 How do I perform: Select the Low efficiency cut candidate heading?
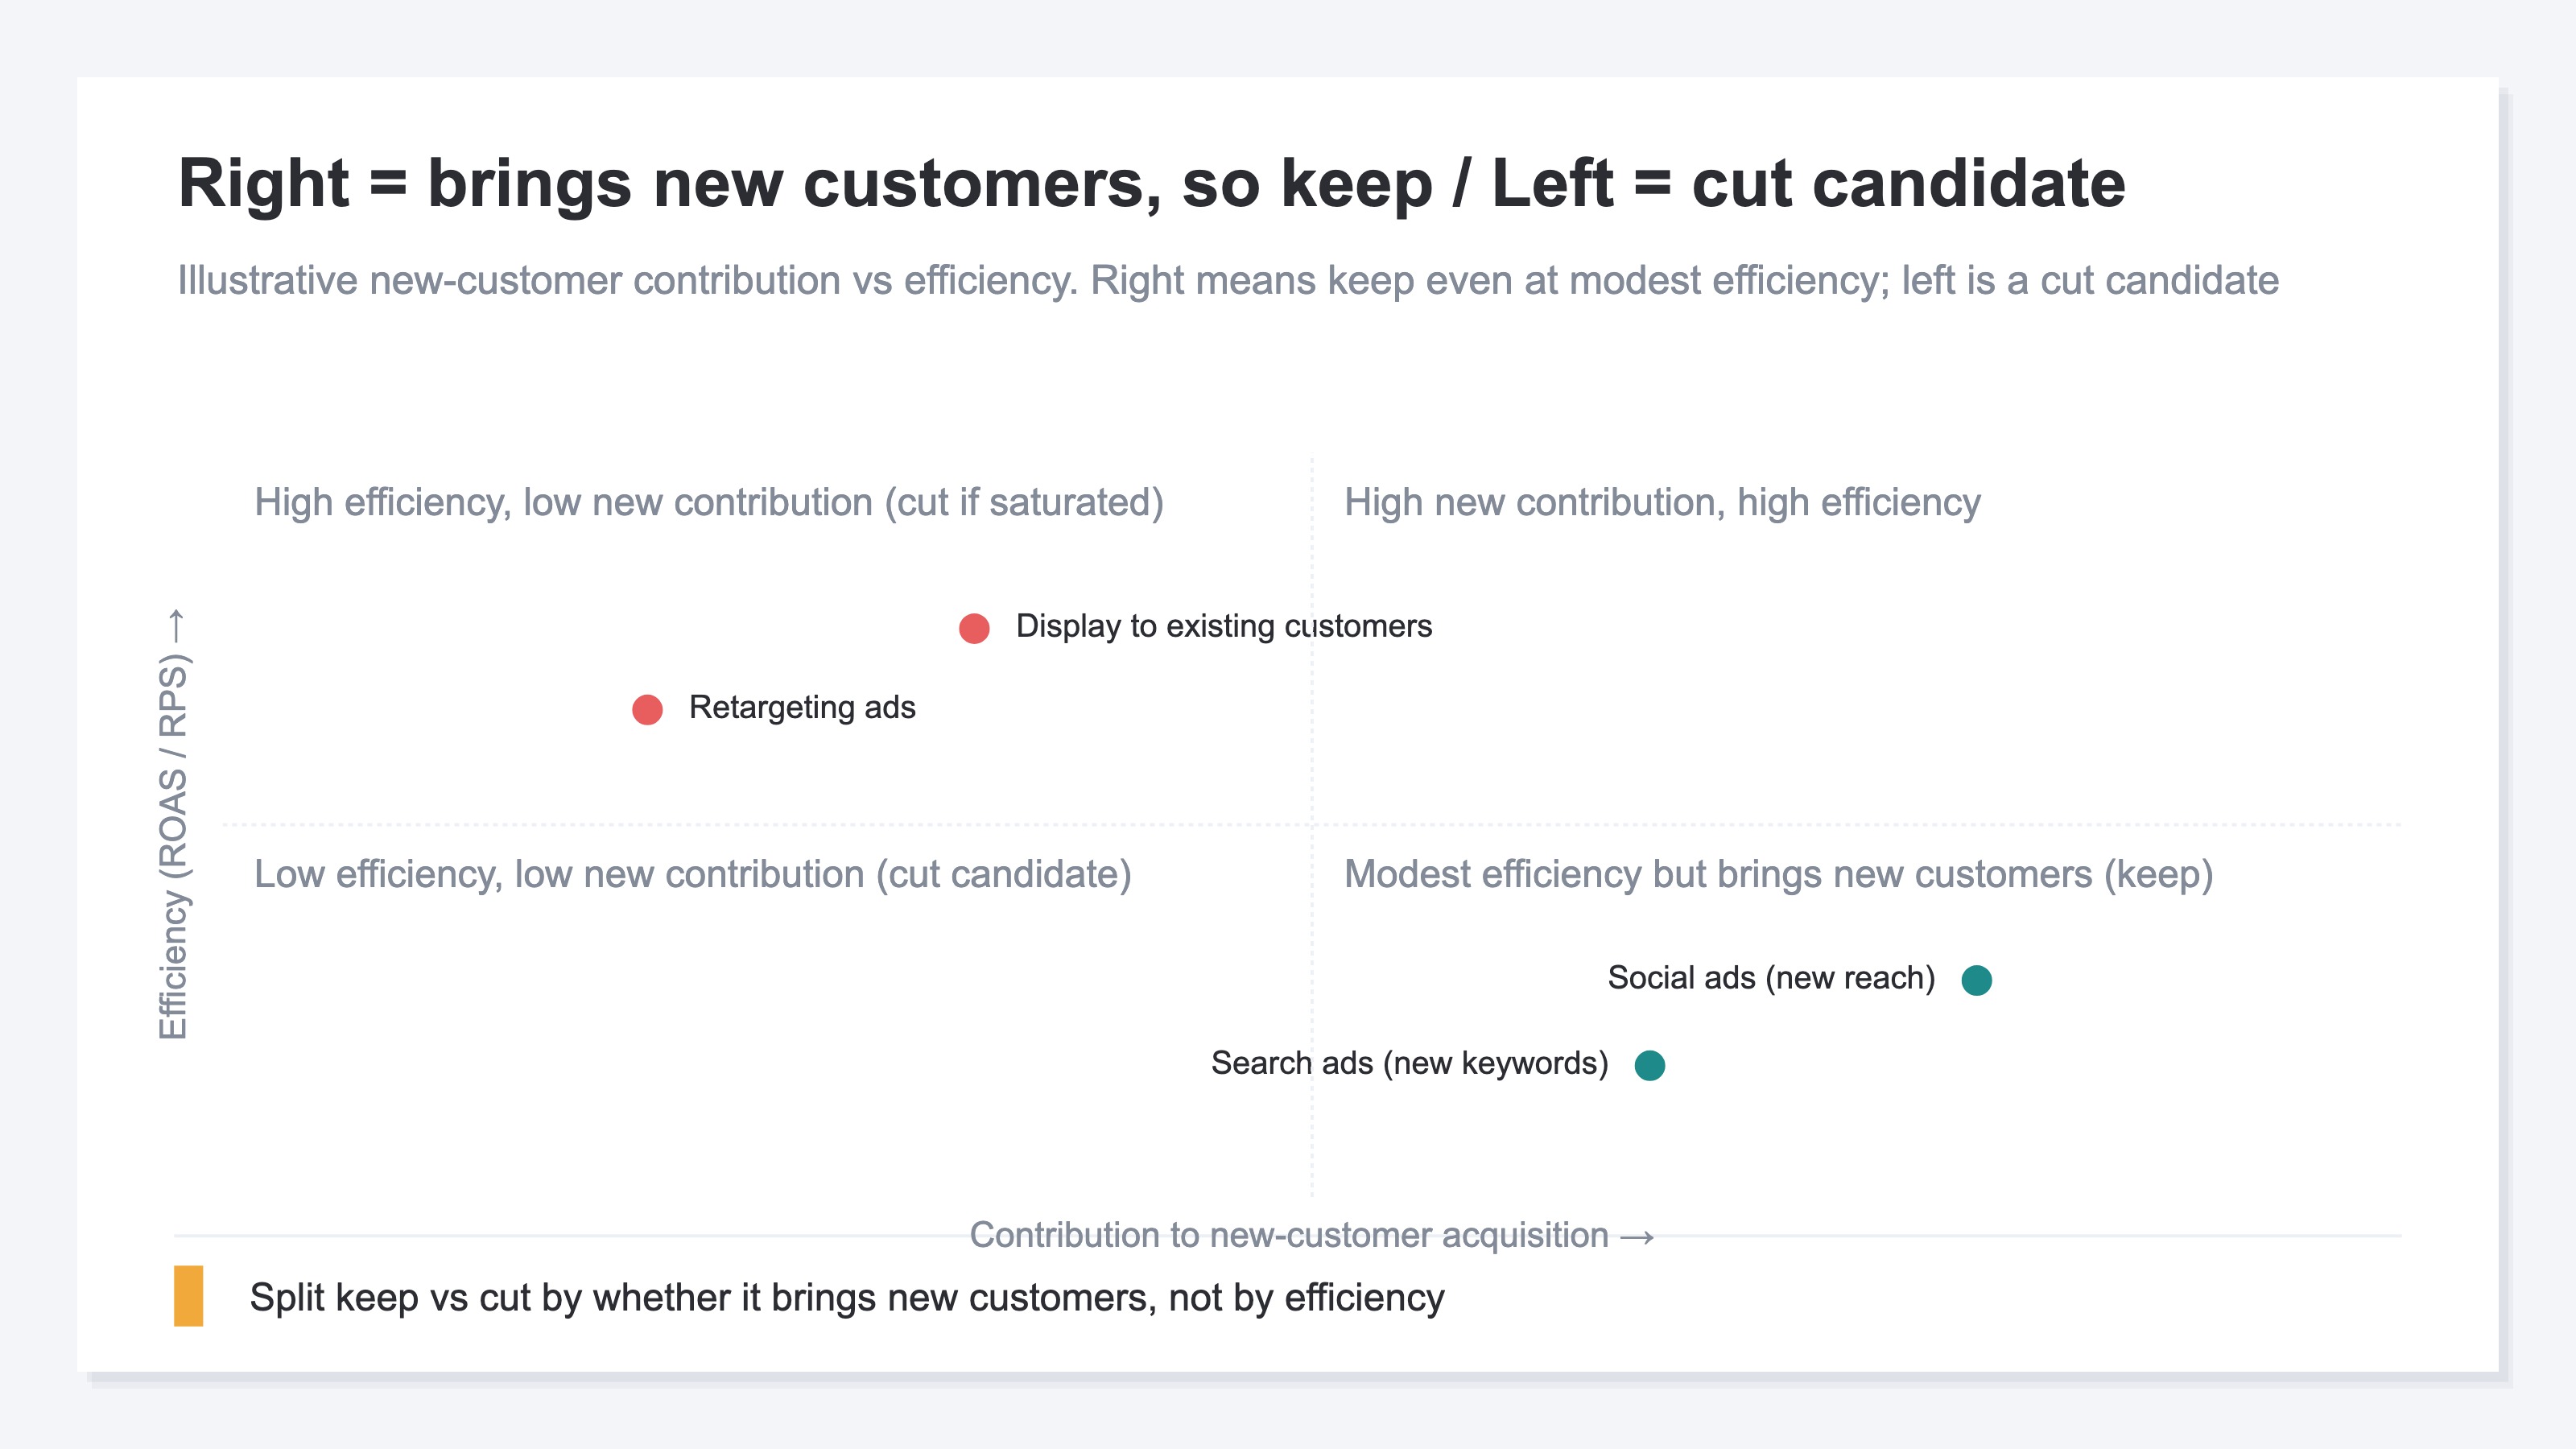693,874
